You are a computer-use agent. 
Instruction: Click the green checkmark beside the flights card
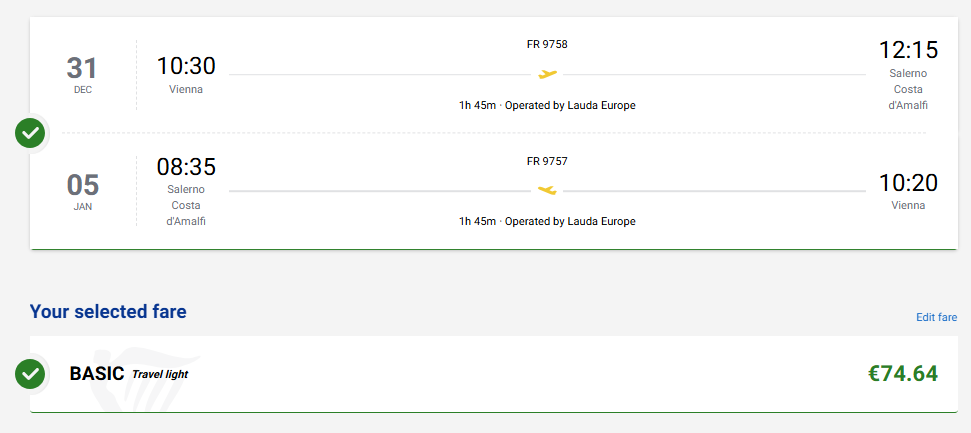coord(31,132)
